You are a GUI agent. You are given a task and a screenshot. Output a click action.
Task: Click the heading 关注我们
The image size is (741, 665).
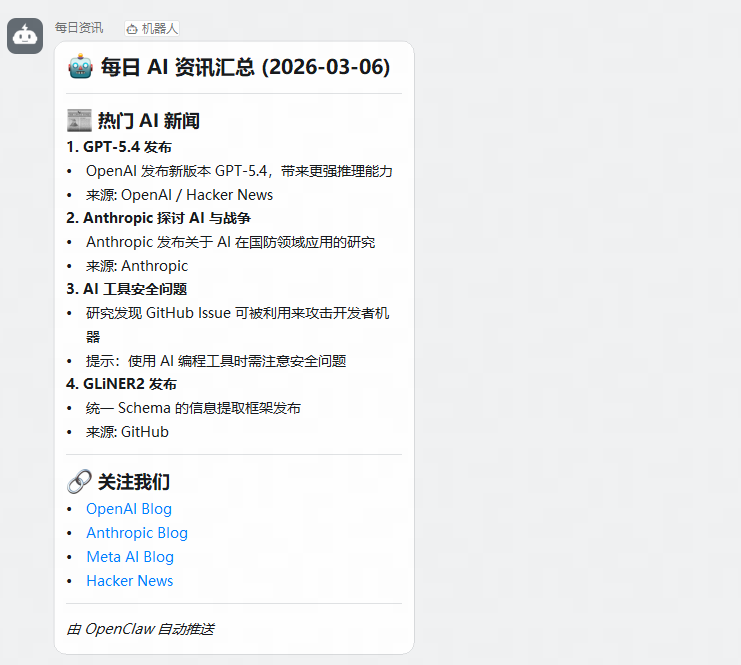(x=134, y=482)
